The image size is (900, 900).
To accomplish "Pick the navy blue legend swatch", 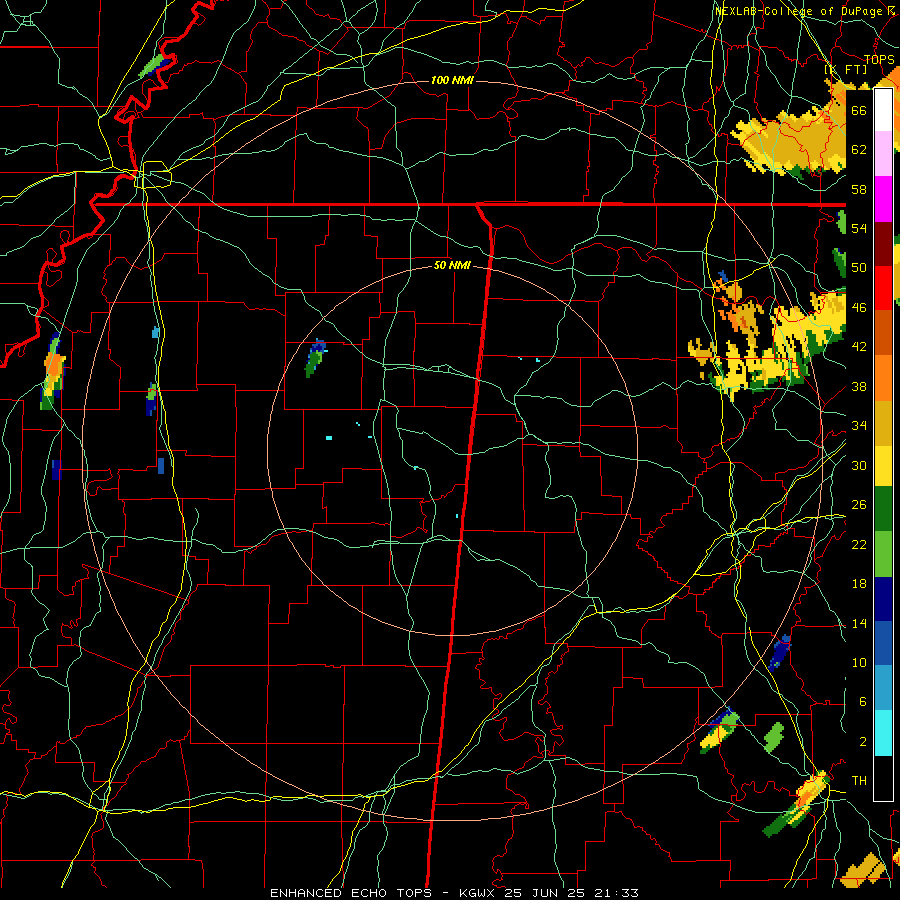I will click(883, 599).
